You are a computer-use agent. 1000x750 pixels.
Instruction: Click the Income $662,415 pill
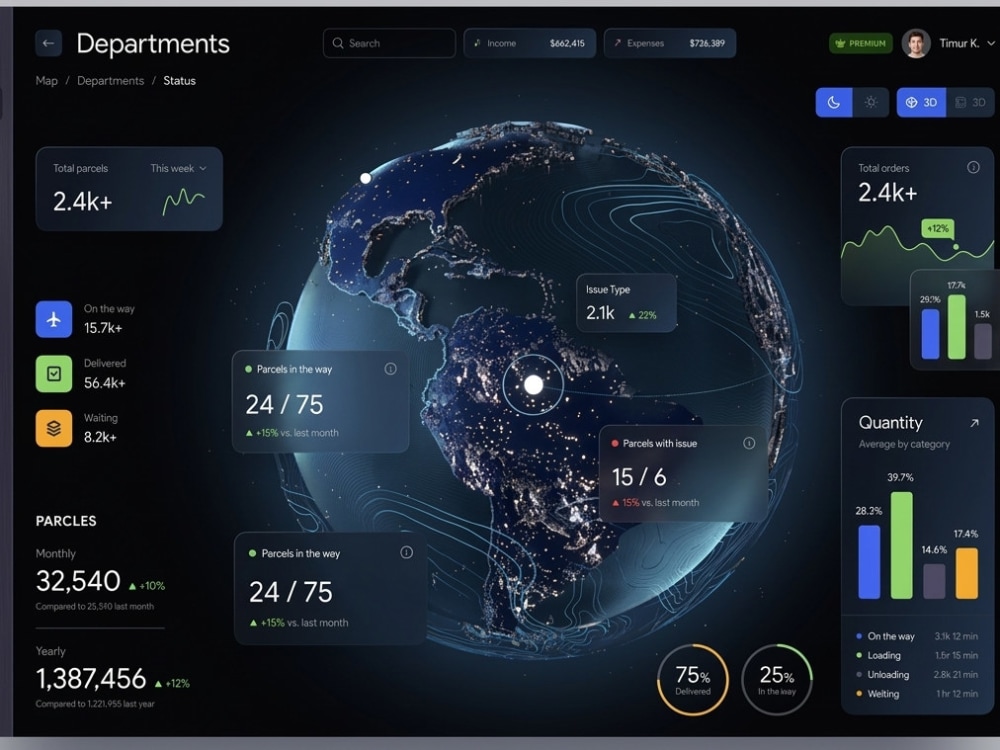(530, 43)
